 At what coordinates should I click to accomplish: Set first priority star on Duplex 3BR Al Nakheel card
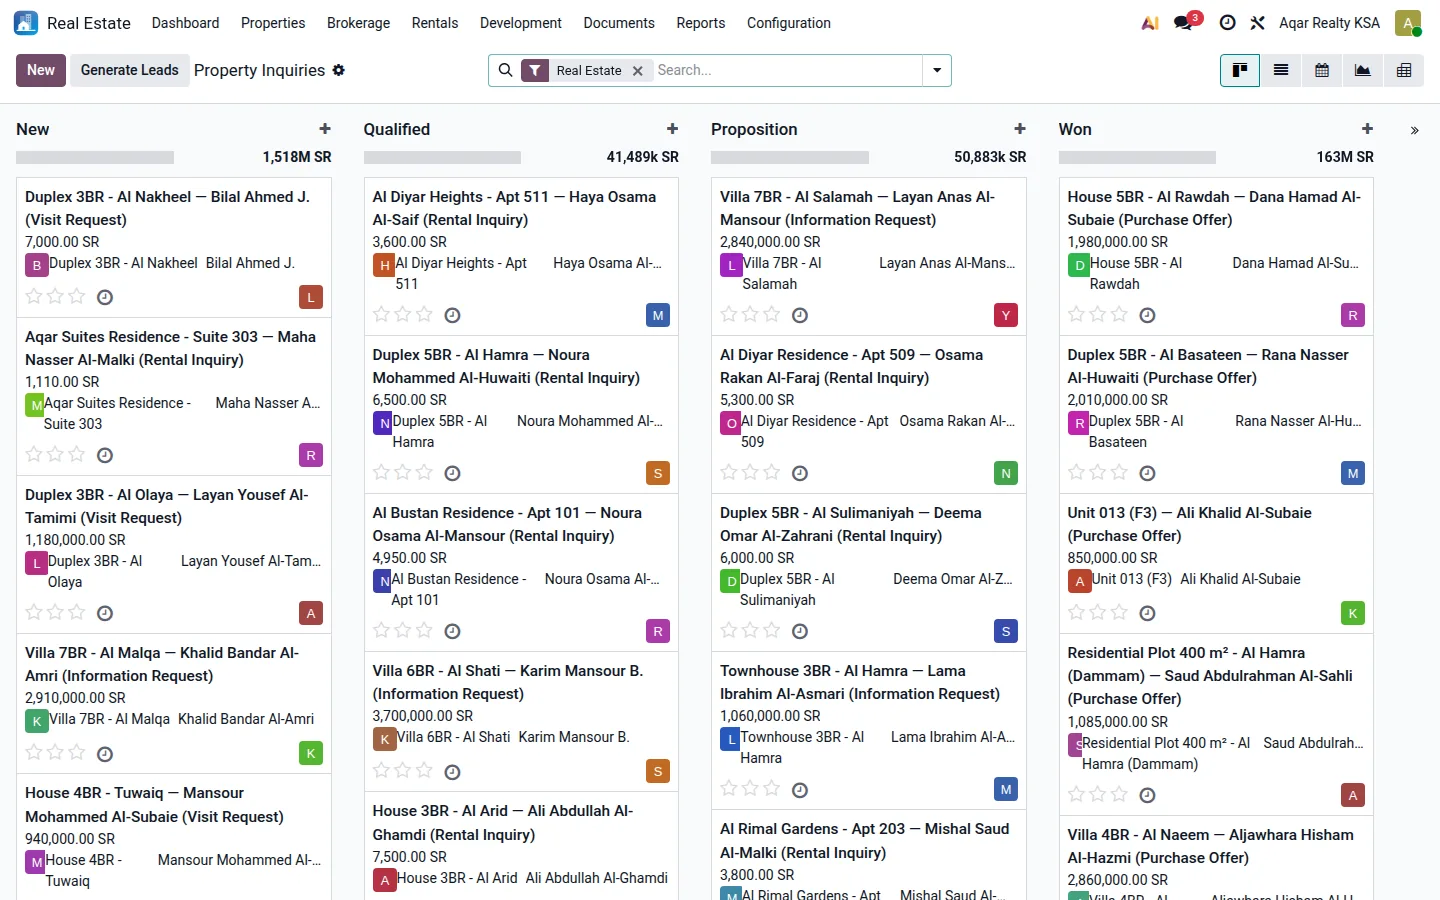pos(34,296)
